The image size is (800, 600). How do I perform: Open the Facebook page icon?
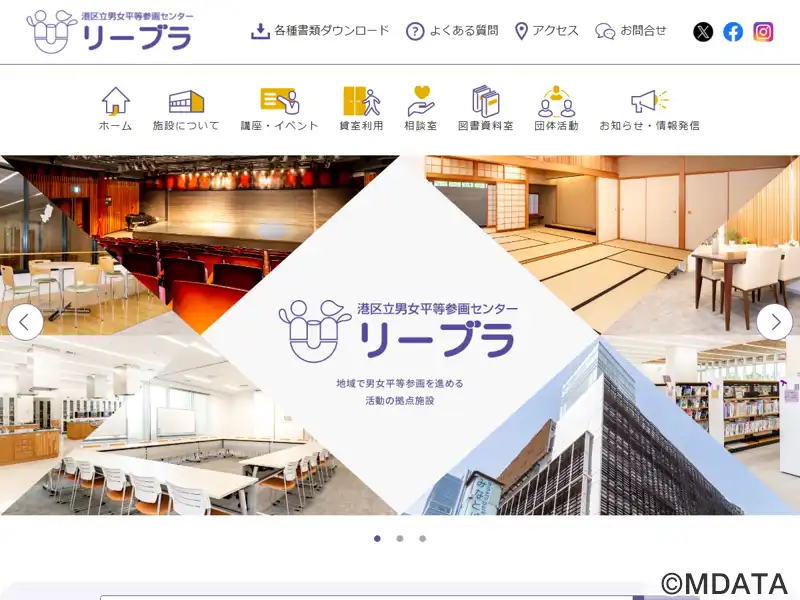coord(733,32)
